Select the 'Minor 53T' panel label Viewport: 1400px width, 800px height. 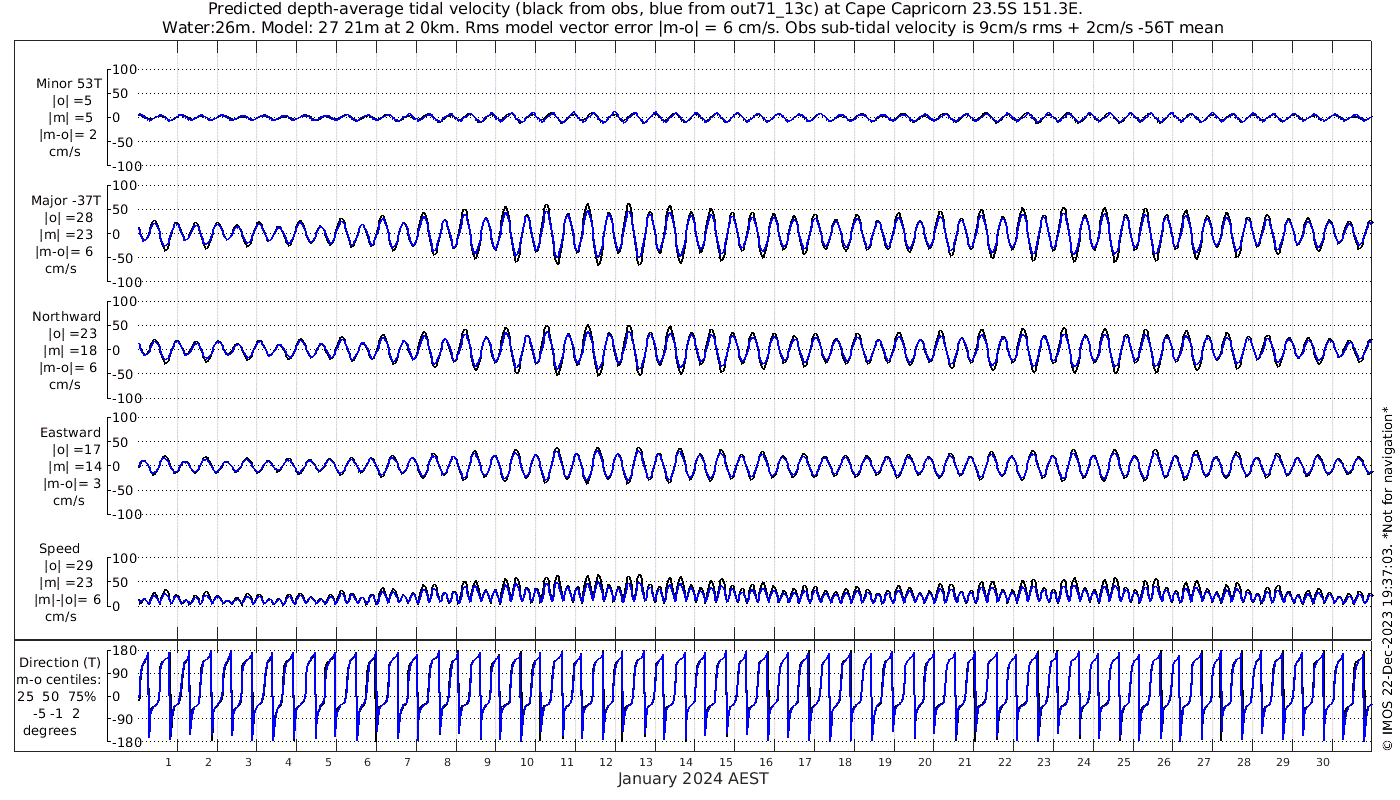(68, 84)
